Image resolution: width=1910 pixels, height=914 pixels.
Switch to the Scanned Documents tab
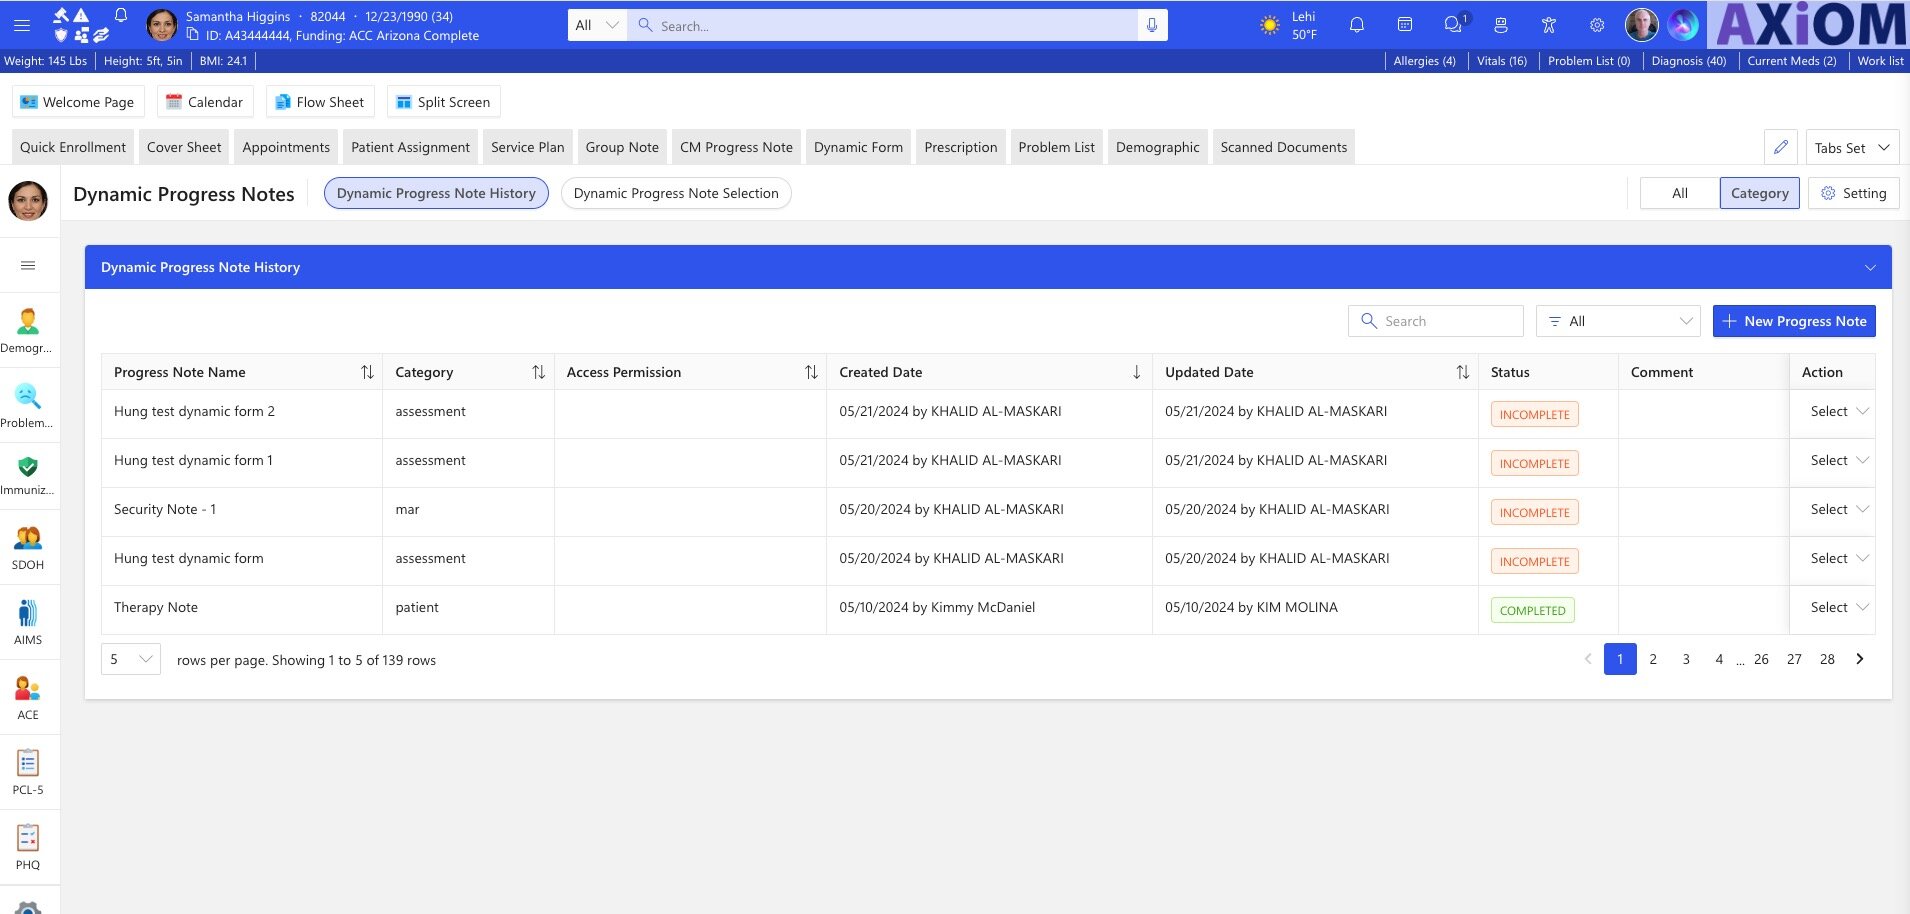[1283, 147]
